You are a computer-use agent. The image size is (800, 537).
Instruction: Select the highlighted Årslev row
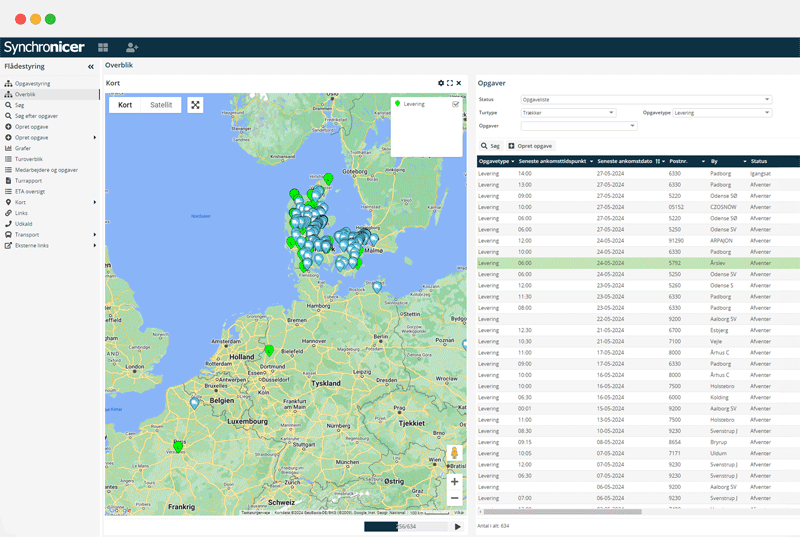tap(638, 263)
